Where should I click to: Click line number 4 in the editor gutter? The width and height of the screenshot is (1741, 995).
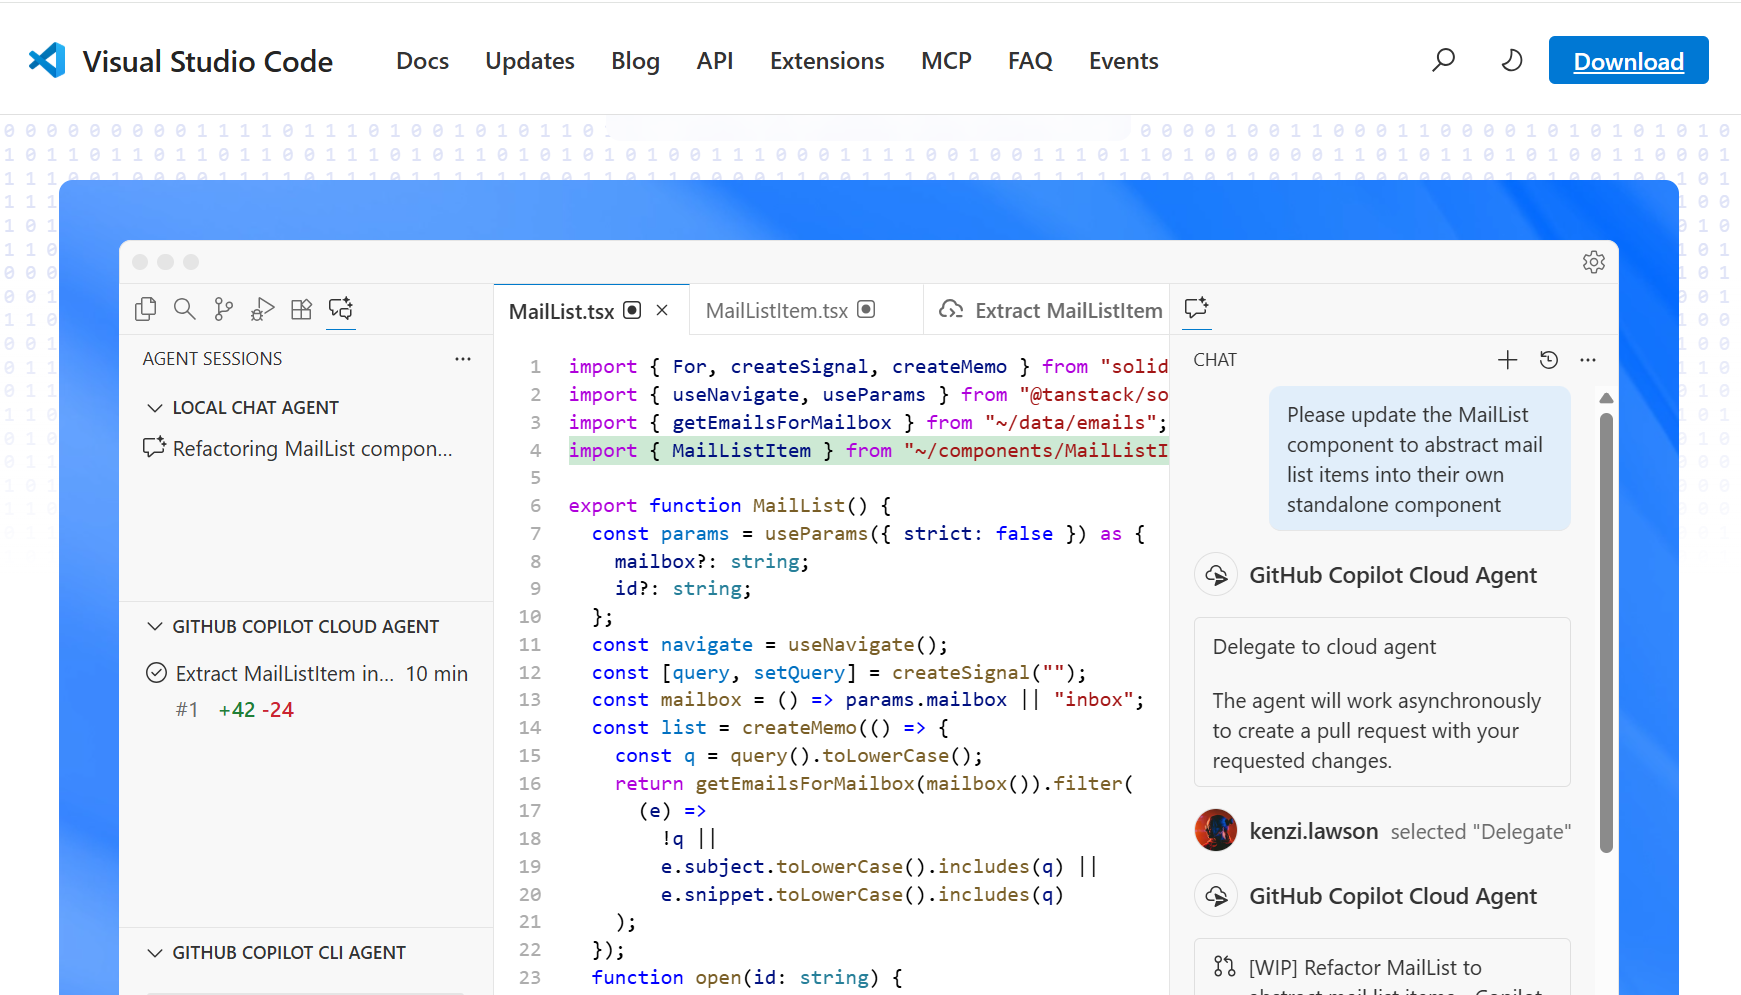[x=535, y=450]
